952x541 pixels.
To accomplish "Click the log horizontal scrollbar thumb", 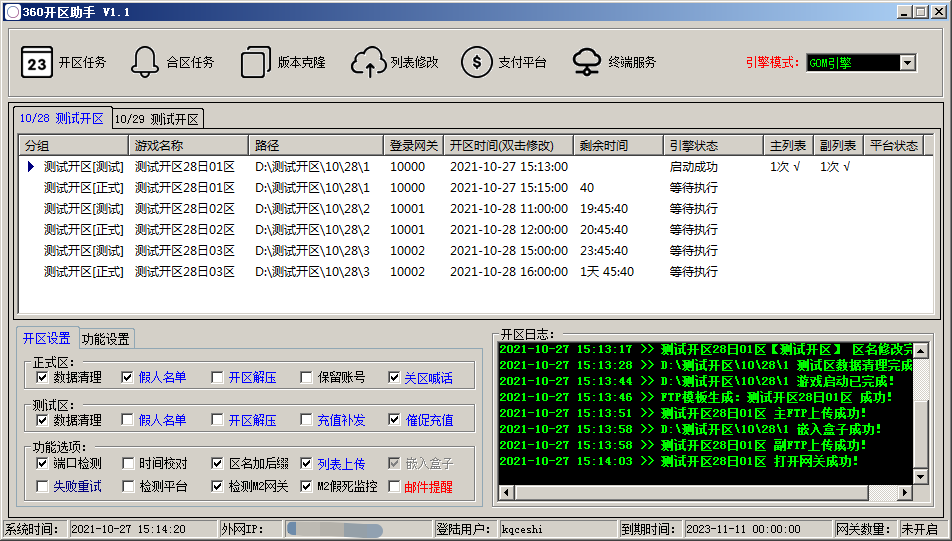I will 691,492.
